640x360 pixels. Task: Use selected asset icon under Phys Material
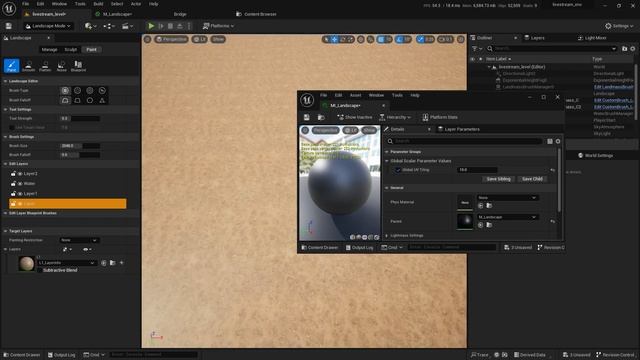(x=480, y=205)
